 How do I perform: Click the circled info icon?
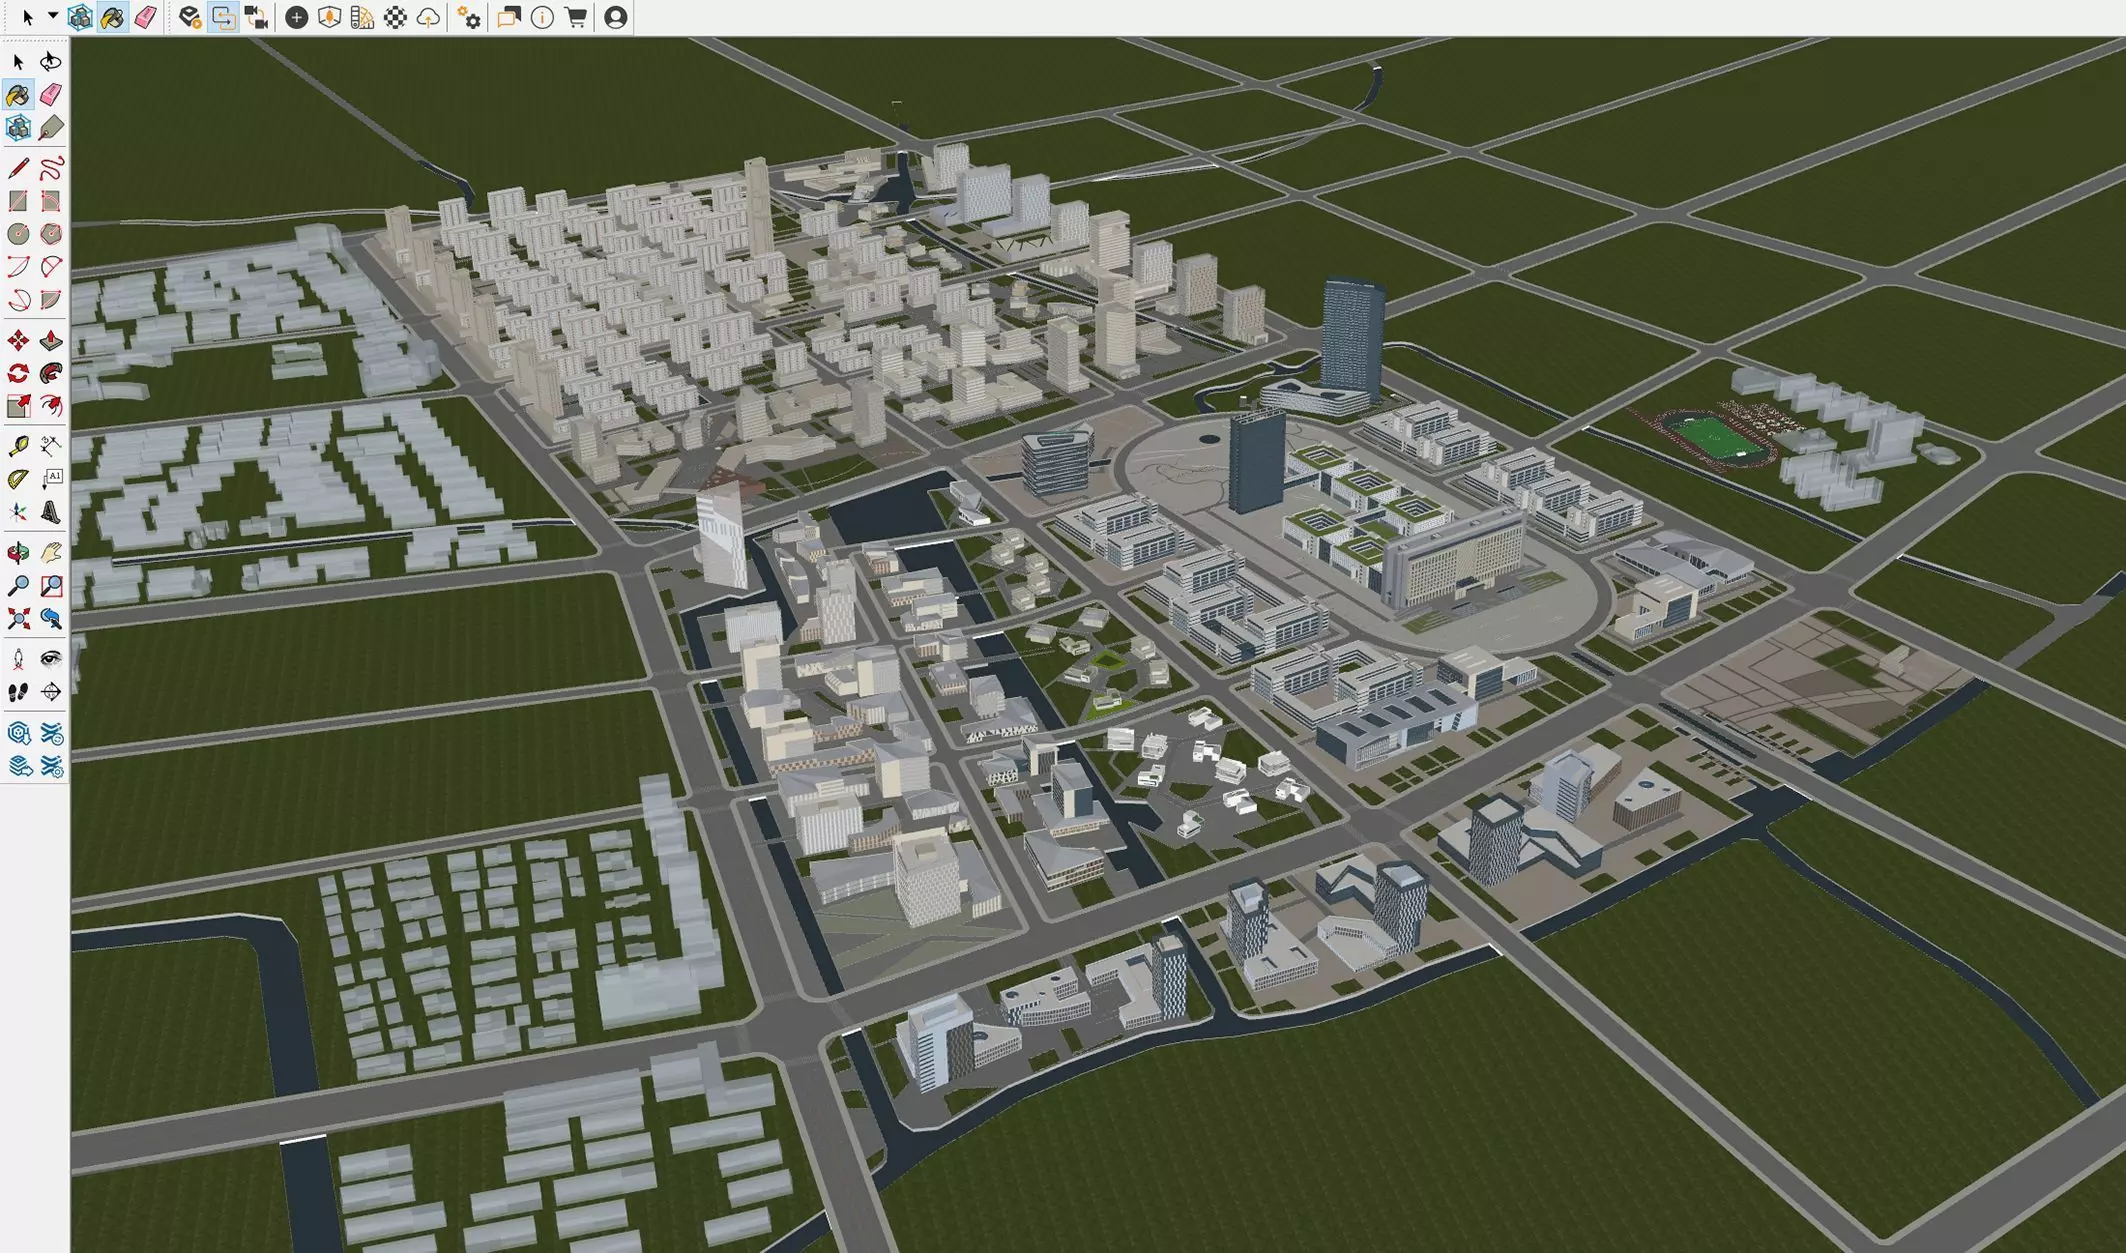tap(542, 17)
